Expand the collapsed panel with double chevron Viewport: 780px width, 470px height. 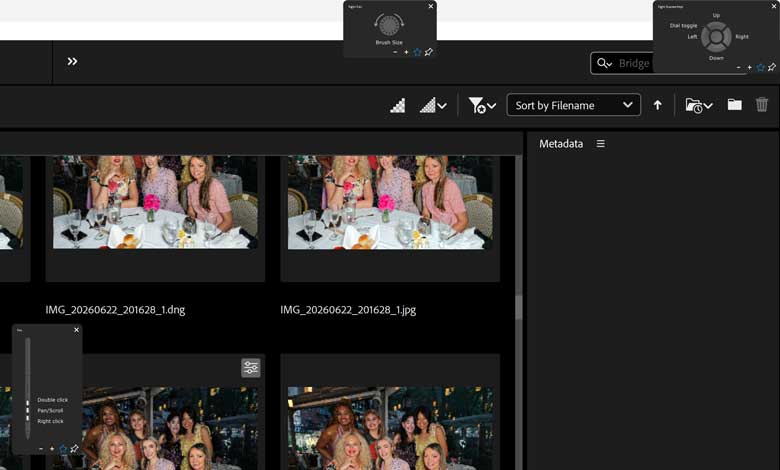(x=72, y=61)
